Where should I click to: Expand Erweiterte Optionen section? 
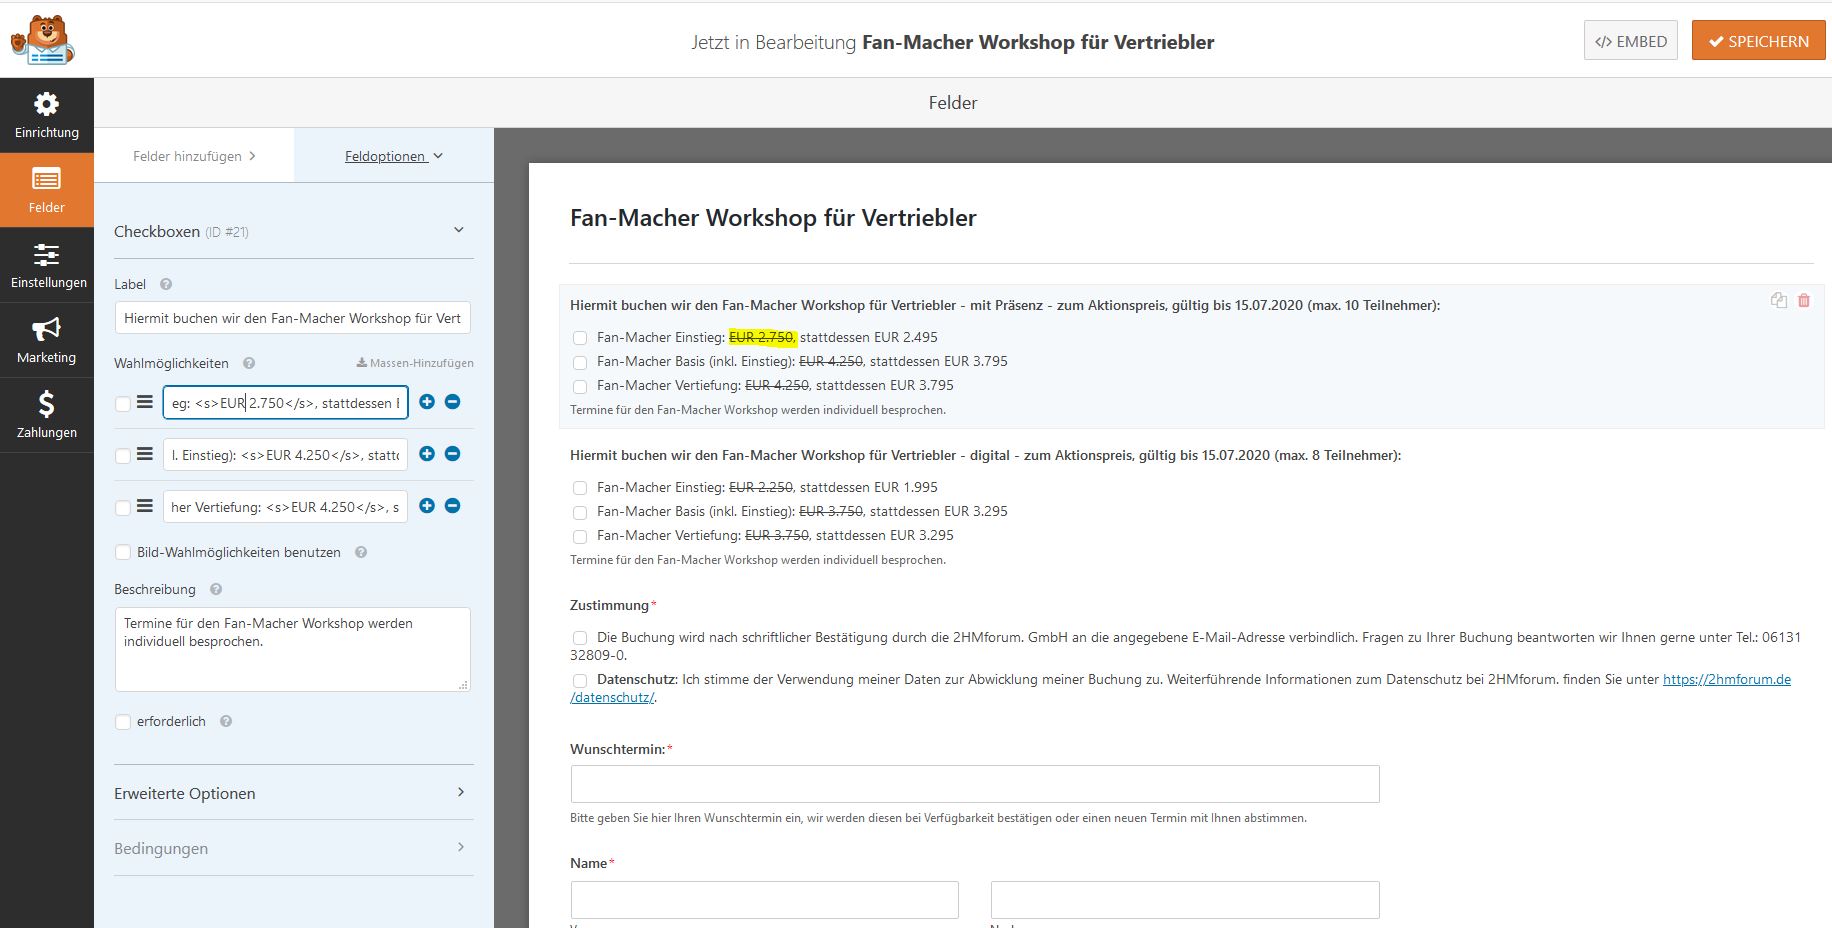pos(293,793)
